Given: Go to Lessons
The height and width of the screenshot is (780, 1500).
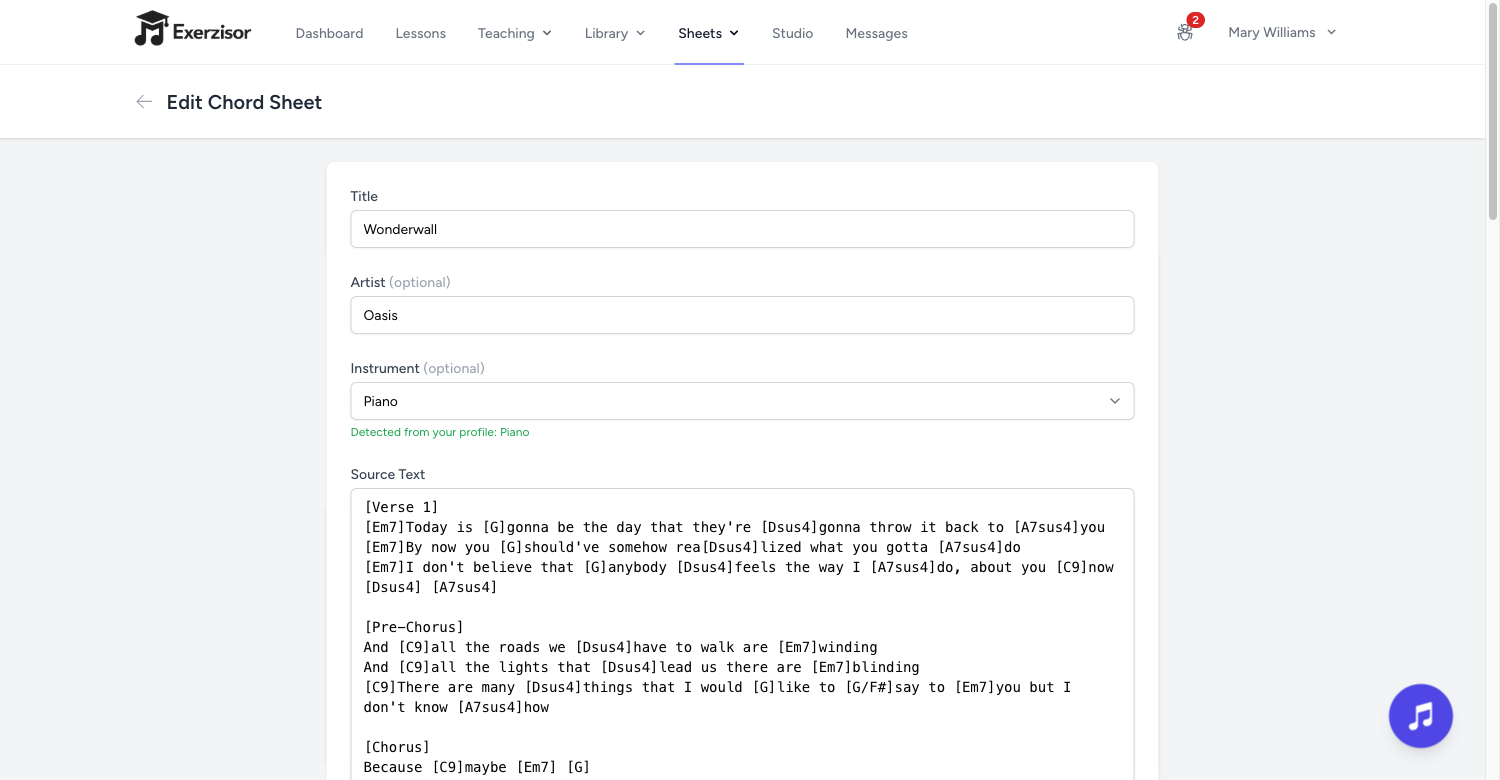Looking at the screenshot, I should (420, 33).
